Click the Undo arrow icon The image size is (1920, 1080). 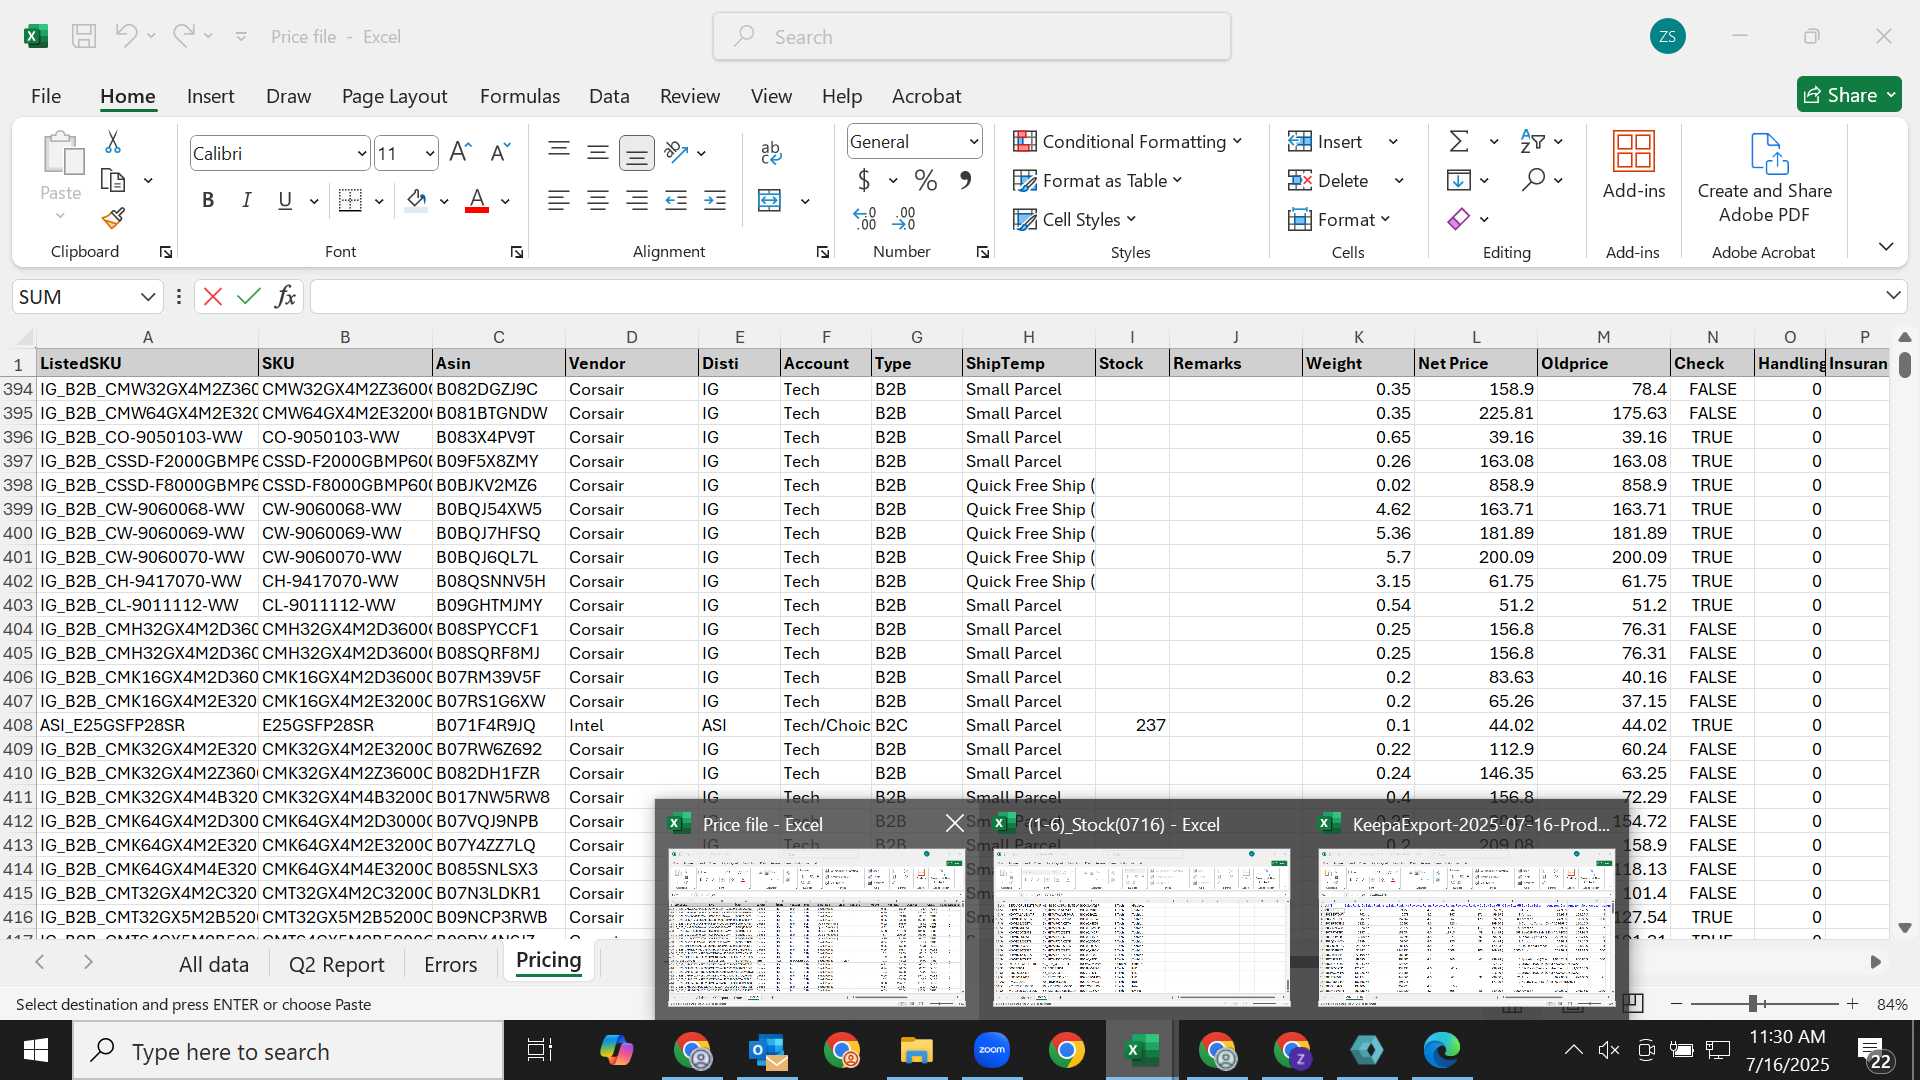[125, 36]
